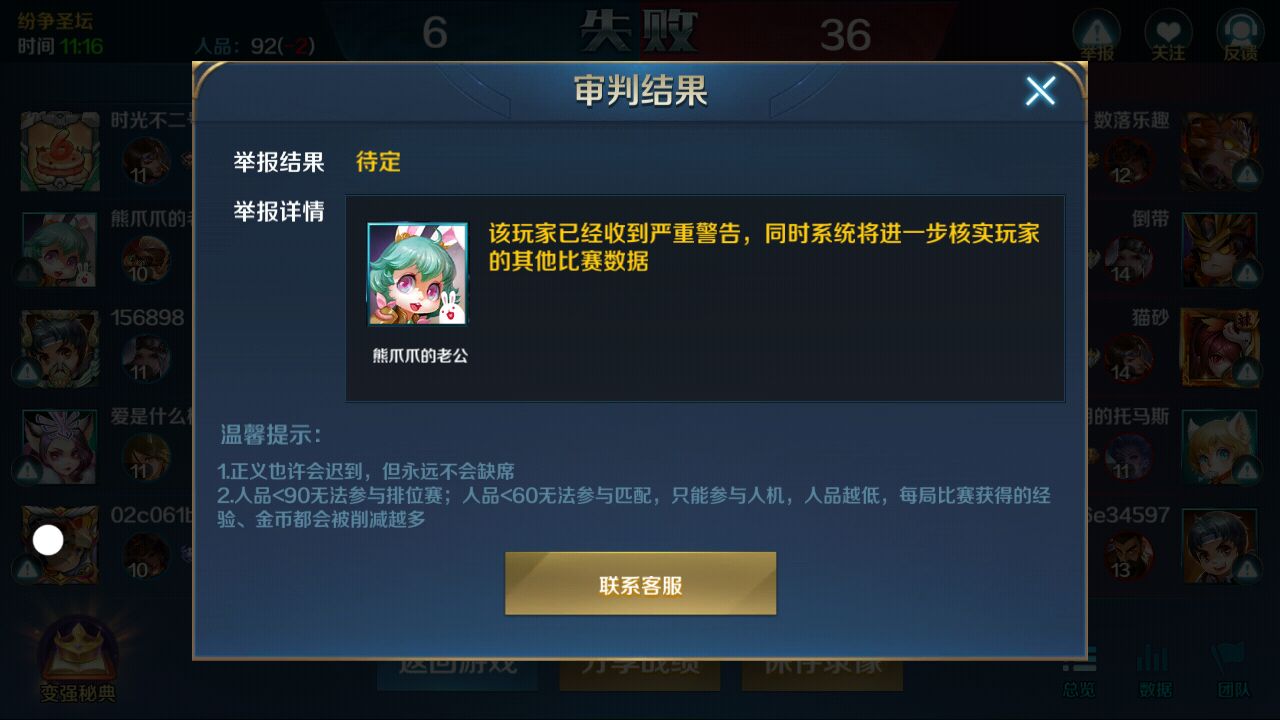Close the 审判结果 dialog with the X

coord(1040,91)
